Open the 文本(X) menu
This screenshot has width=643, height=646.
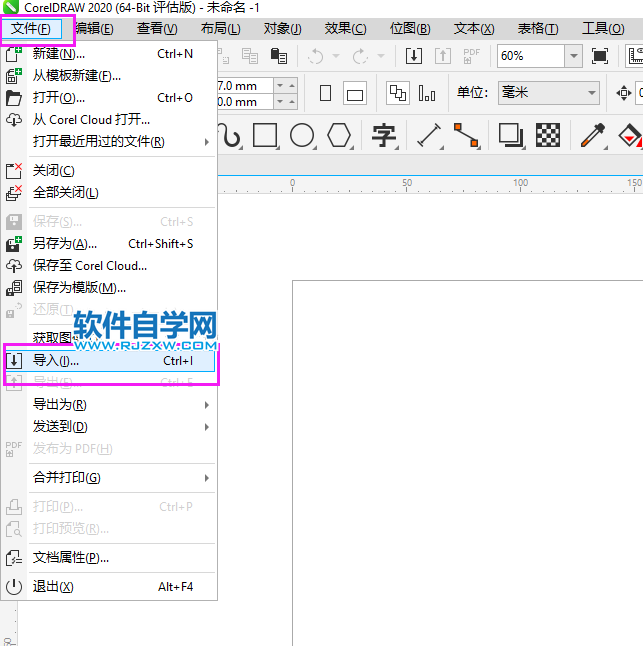474,29
